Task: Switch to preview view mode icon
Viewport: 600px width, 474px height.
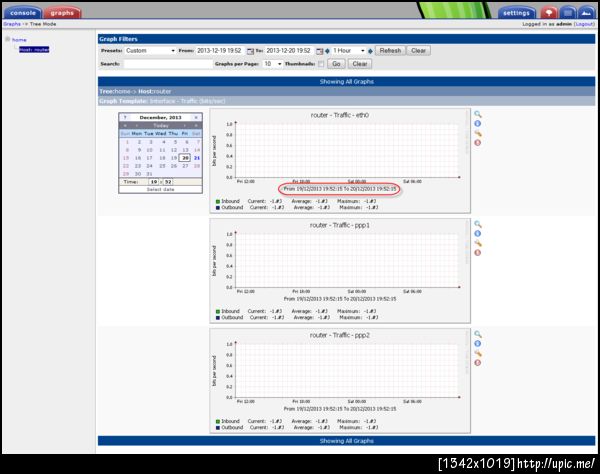Action: (x=586, y=13)
